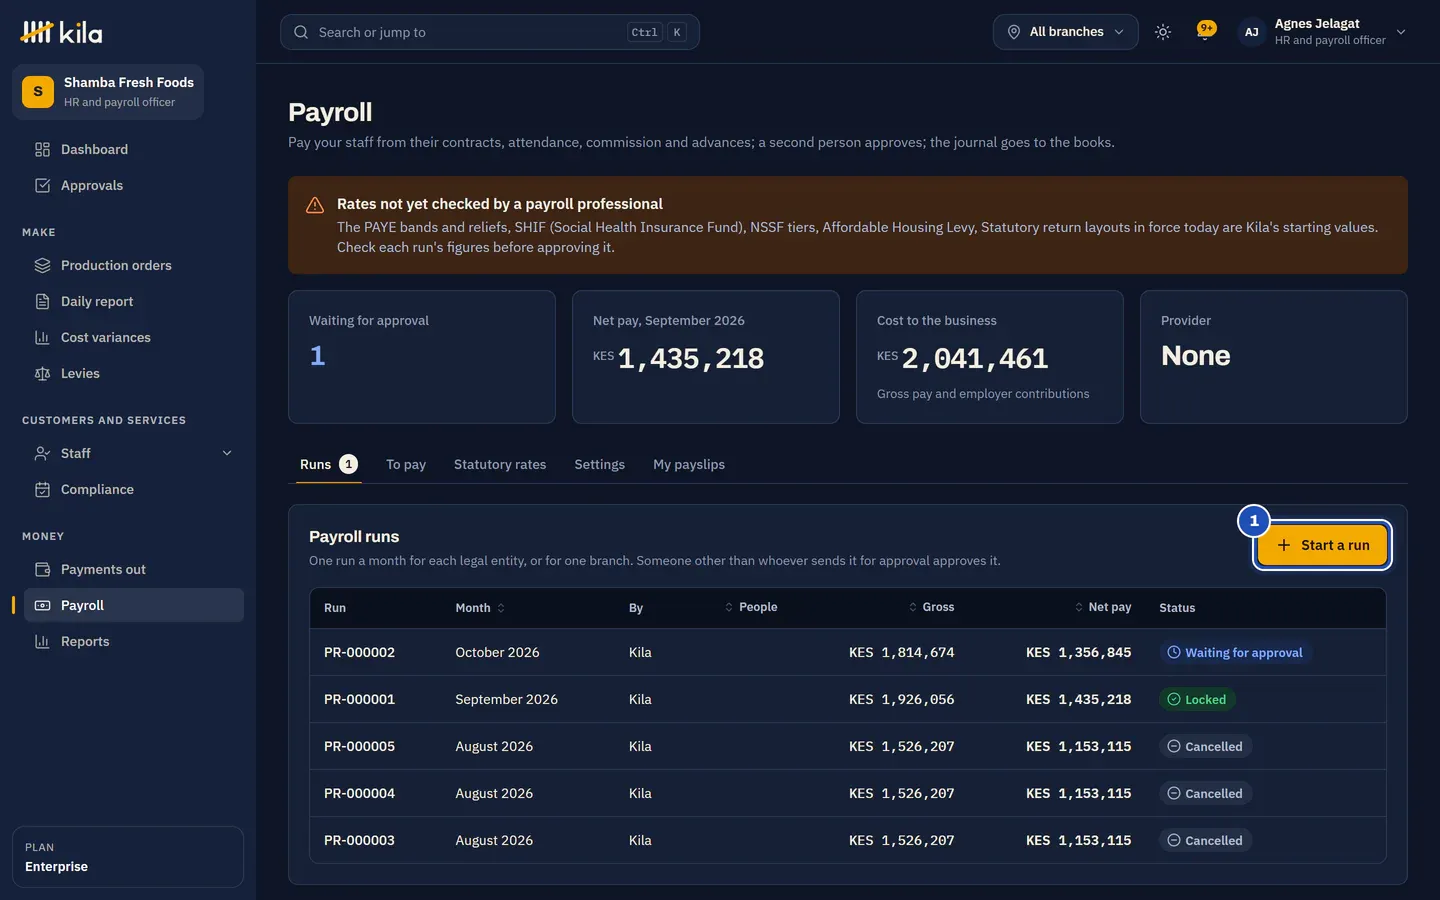The image size is (1440, 900).
Task: Click the Waiting for approval summary card
Action: pos(422,357)
